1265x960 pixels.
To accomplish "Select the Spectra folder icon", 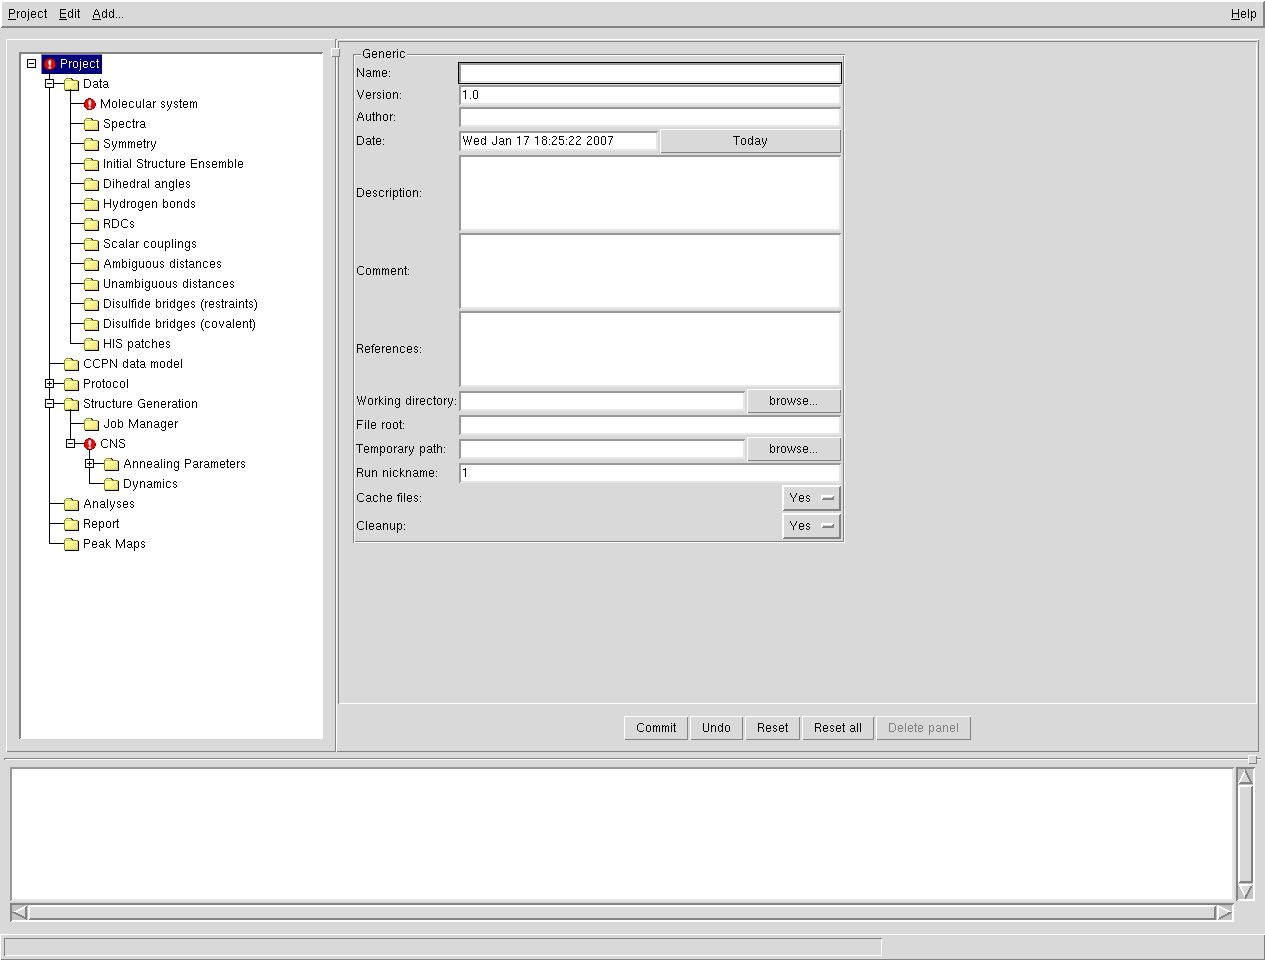I will (x=91, y=124).
